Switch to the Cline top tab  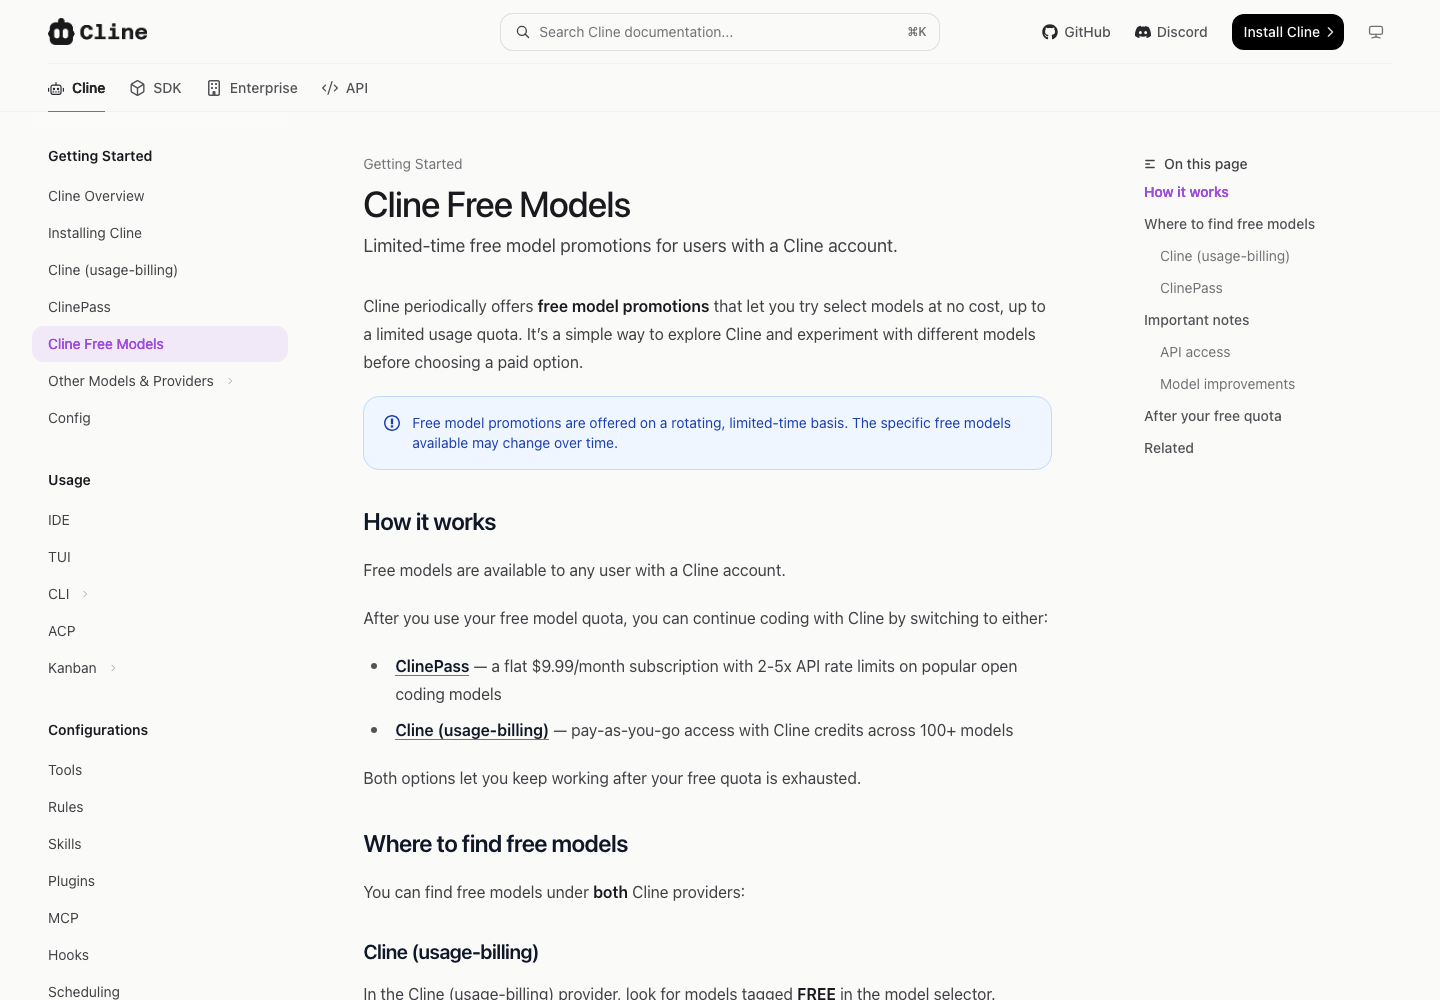(x=77, y=88)
